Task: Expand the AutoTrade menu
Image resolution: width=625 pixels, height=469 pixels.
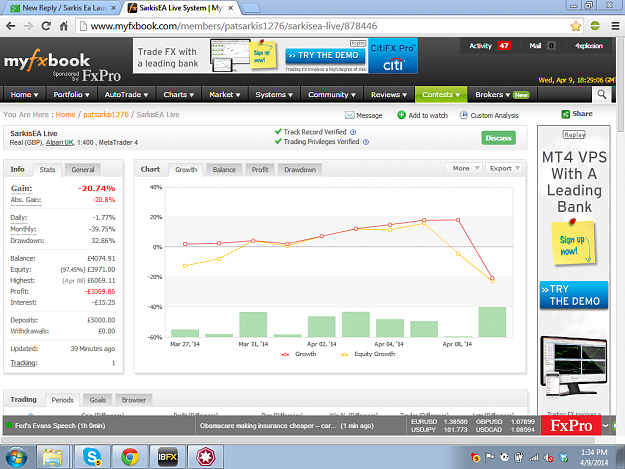Action: (x=126, y=94)
